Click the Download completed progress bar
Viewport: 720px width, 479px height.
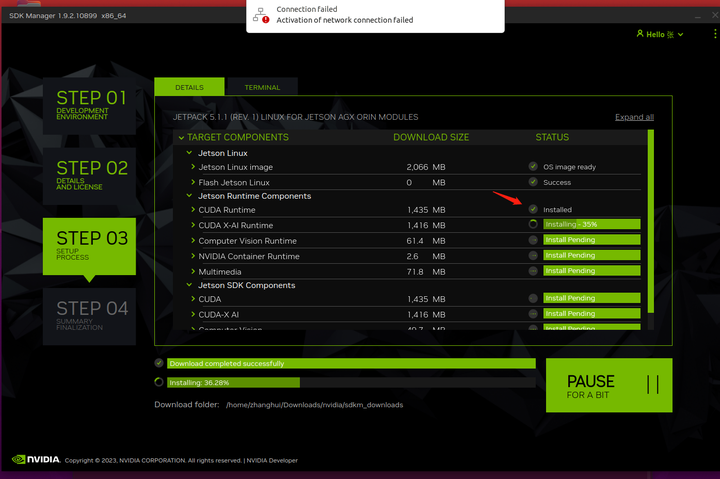351,363
